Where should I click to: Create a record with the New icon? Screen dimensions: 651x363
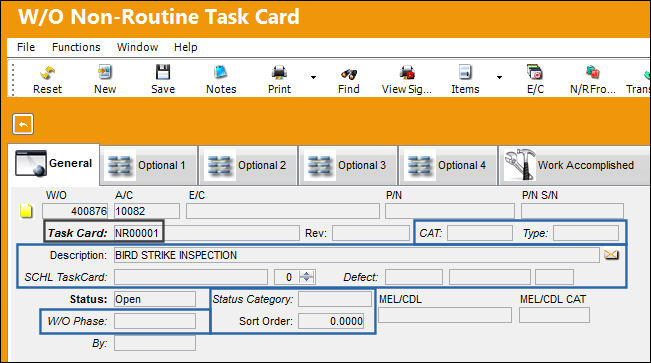click(105, 72)
